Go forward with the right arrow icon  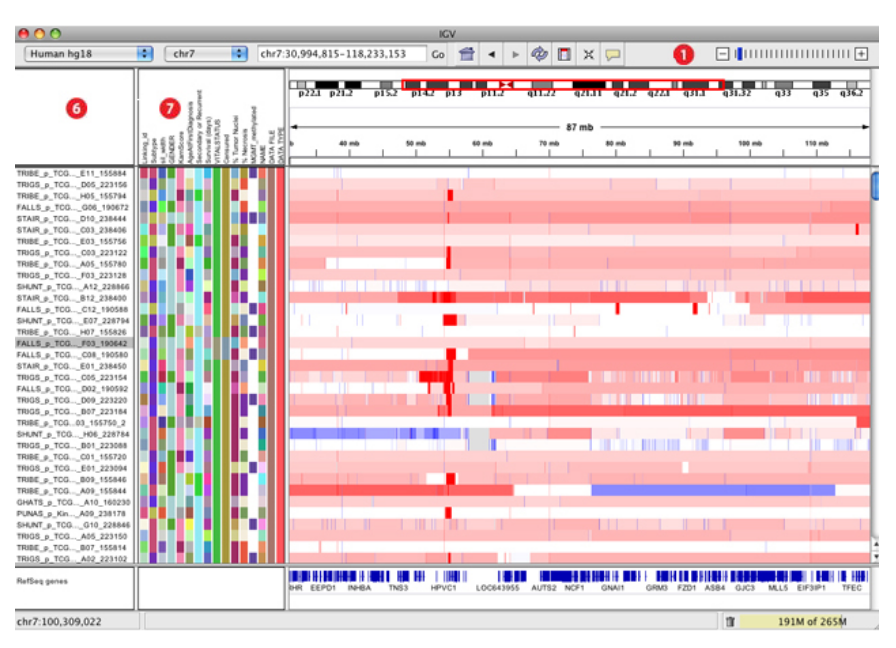(x=515, y=54)
